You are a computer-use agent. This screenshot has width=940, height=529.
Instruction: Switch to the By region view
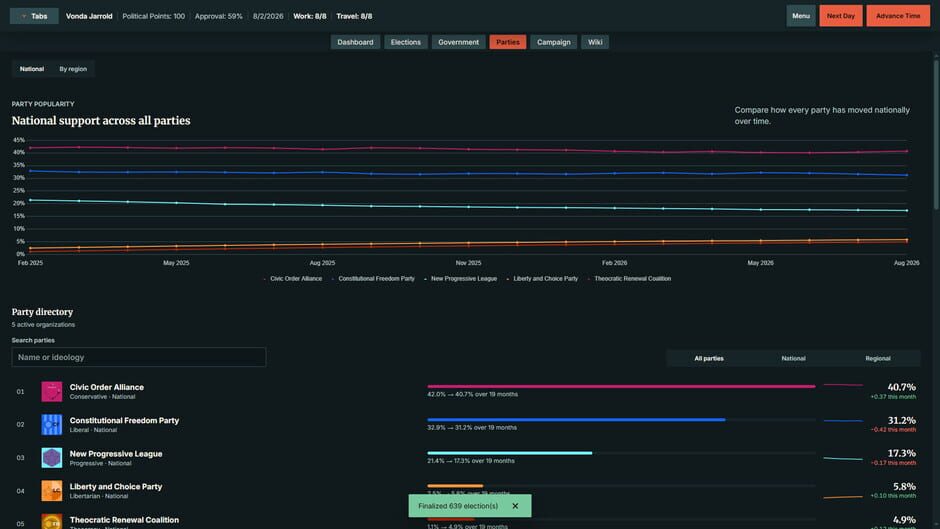[73, 69]
